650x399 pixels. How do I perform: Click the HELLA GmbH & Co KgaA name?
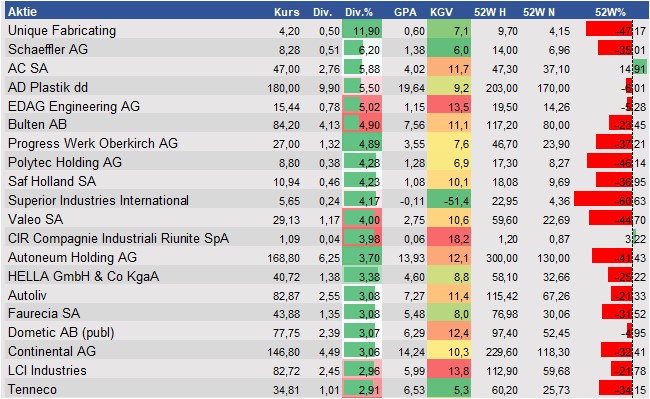(x=83, y=276)
